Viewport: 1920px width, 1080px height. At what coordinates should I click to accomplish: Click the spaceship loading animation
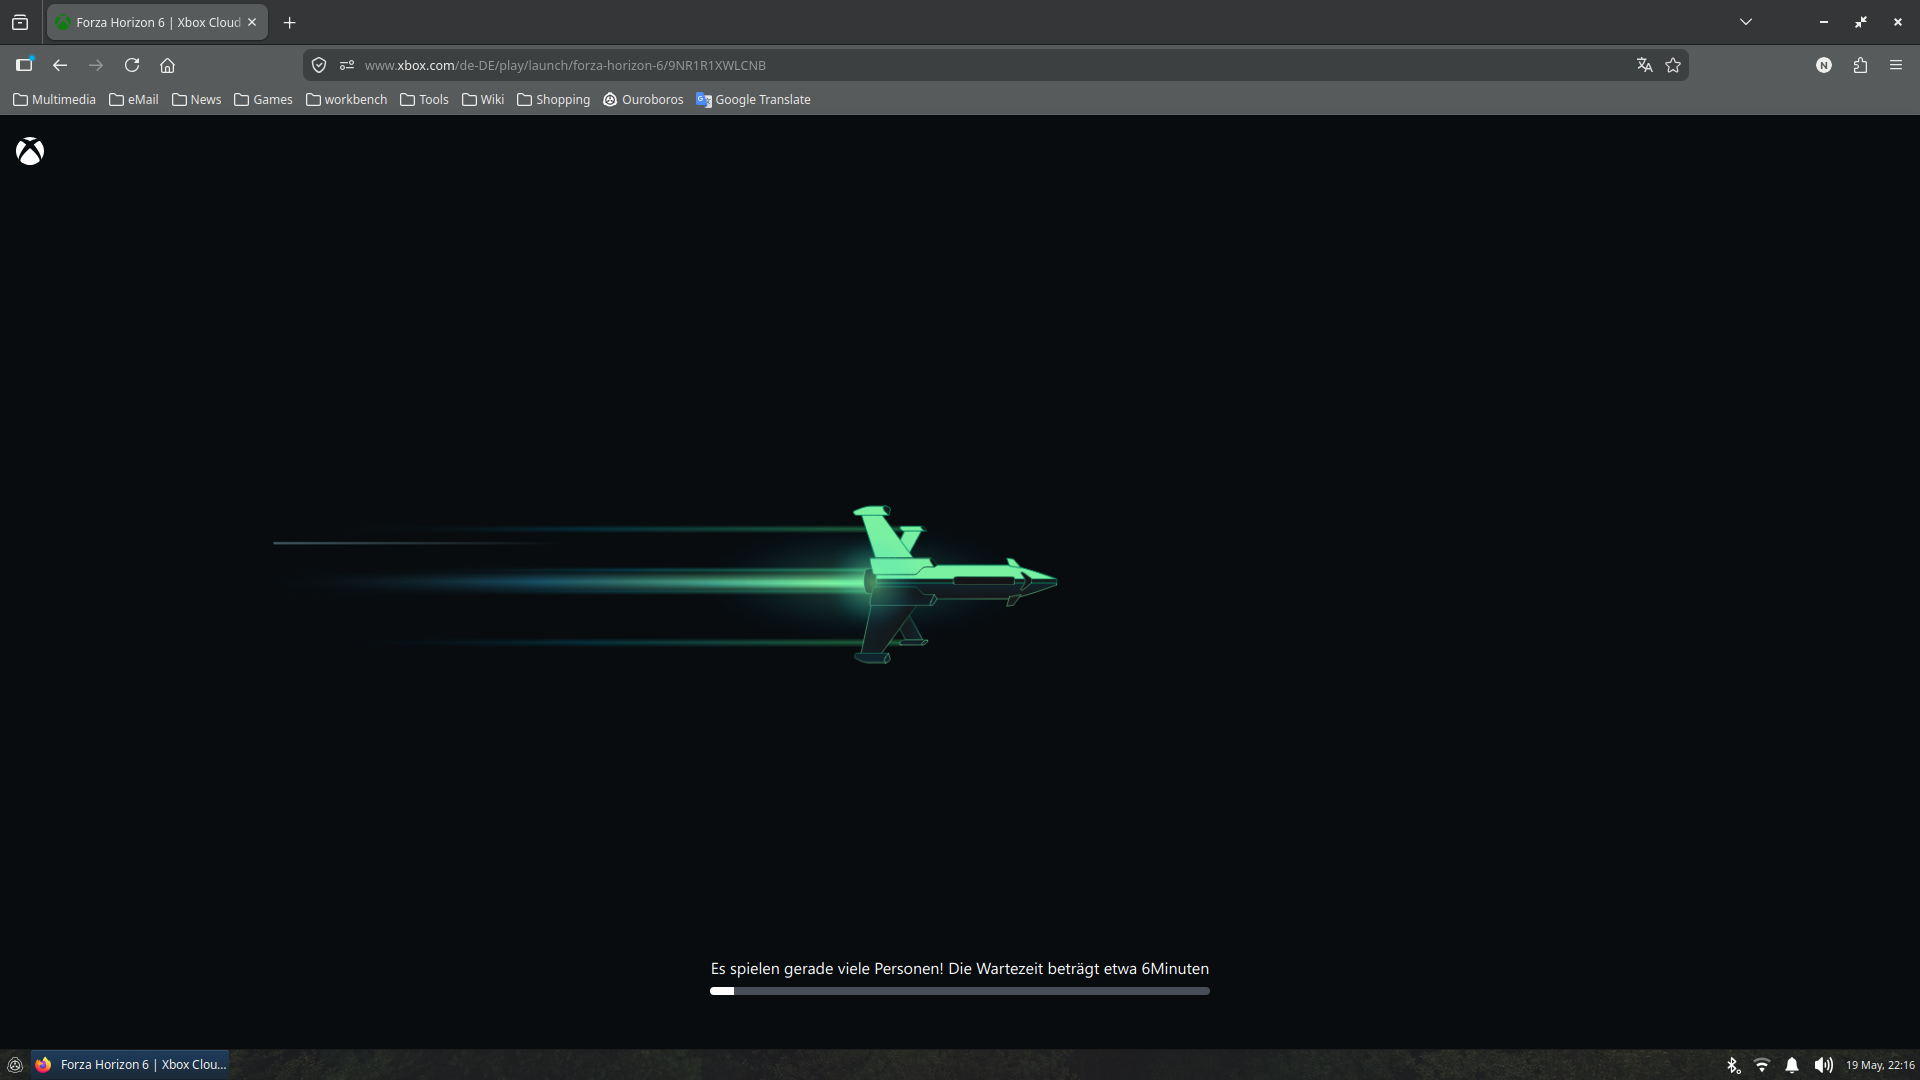(954, 584)
